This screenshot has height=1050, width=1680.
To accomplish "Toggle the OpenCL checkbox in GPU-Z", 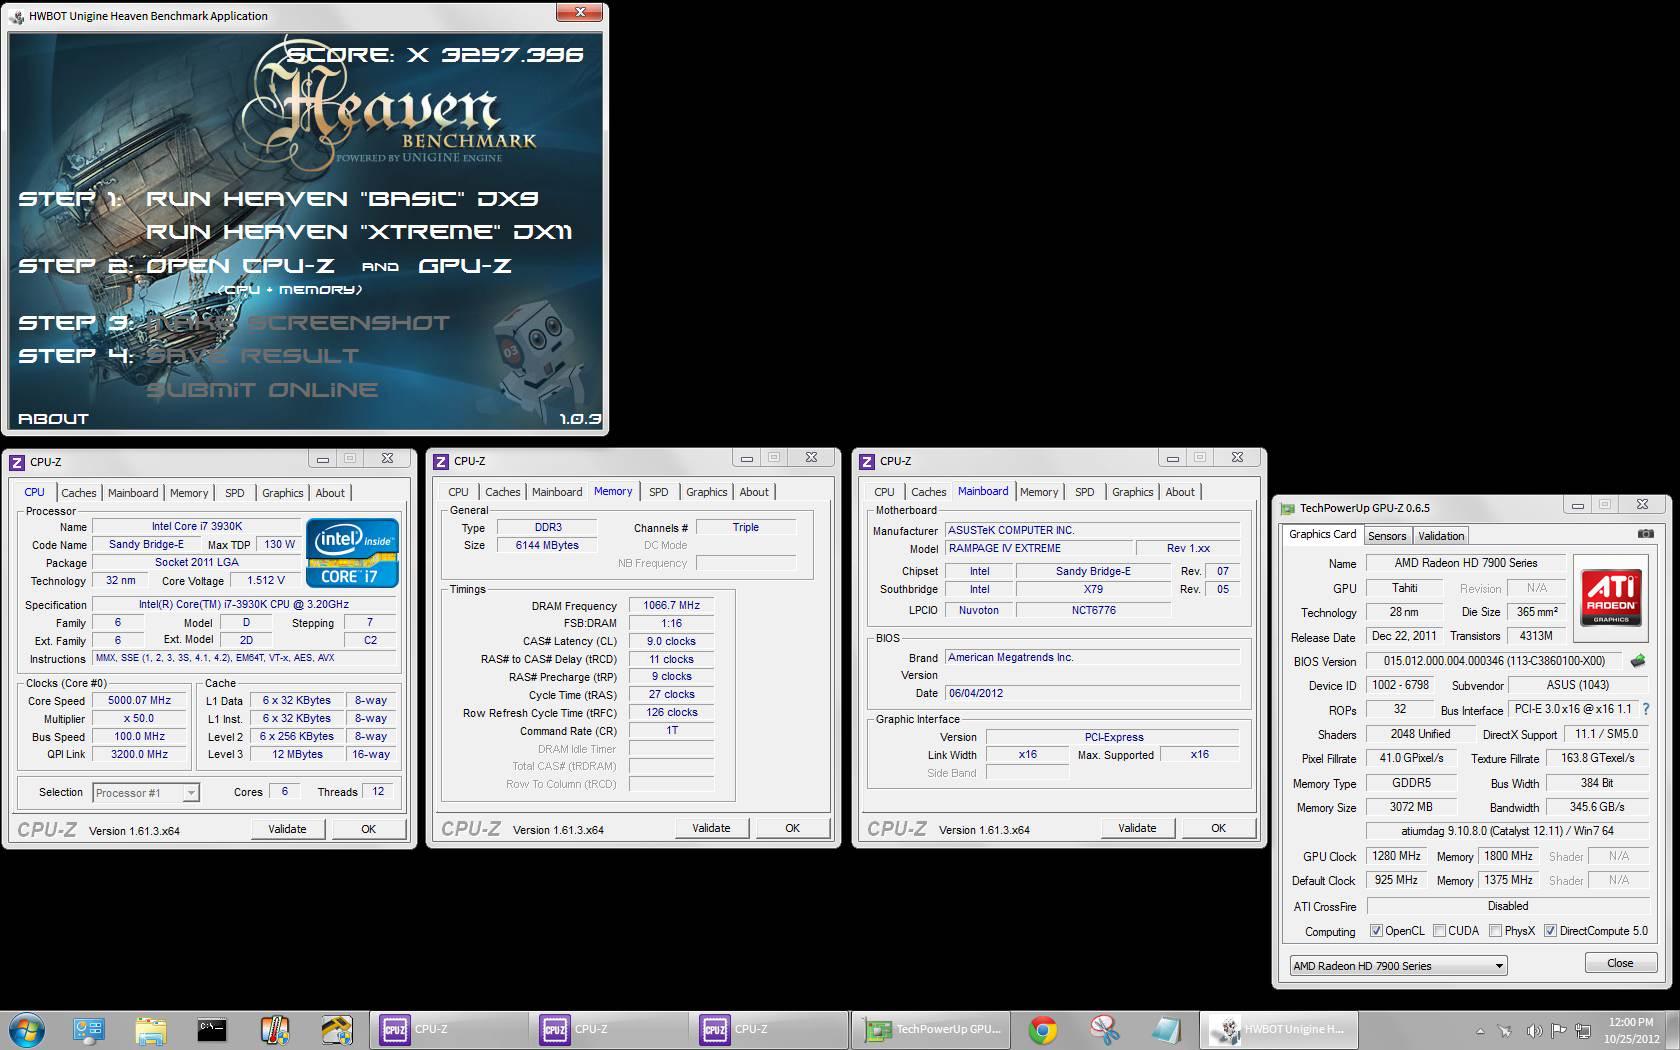I will tap(1376, 931).
